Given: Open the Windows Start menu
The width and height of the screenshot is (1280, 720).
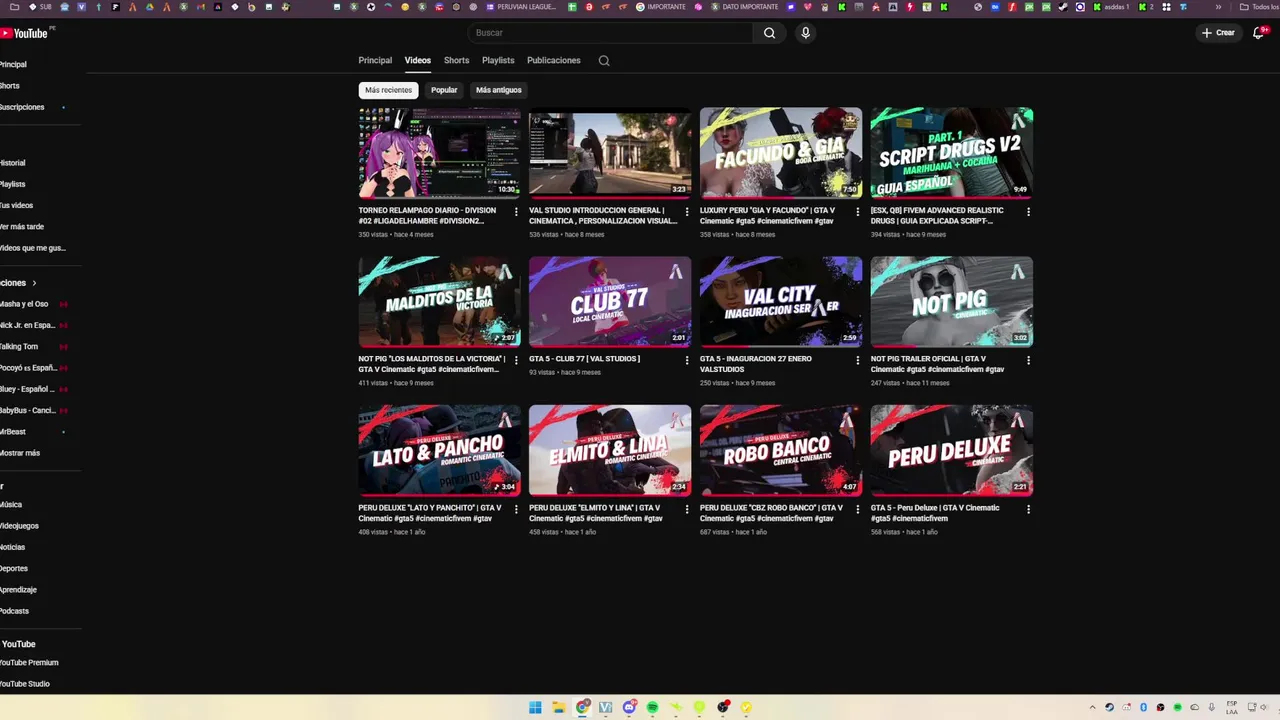Looking at the screenshot, I should click(535, 707).
